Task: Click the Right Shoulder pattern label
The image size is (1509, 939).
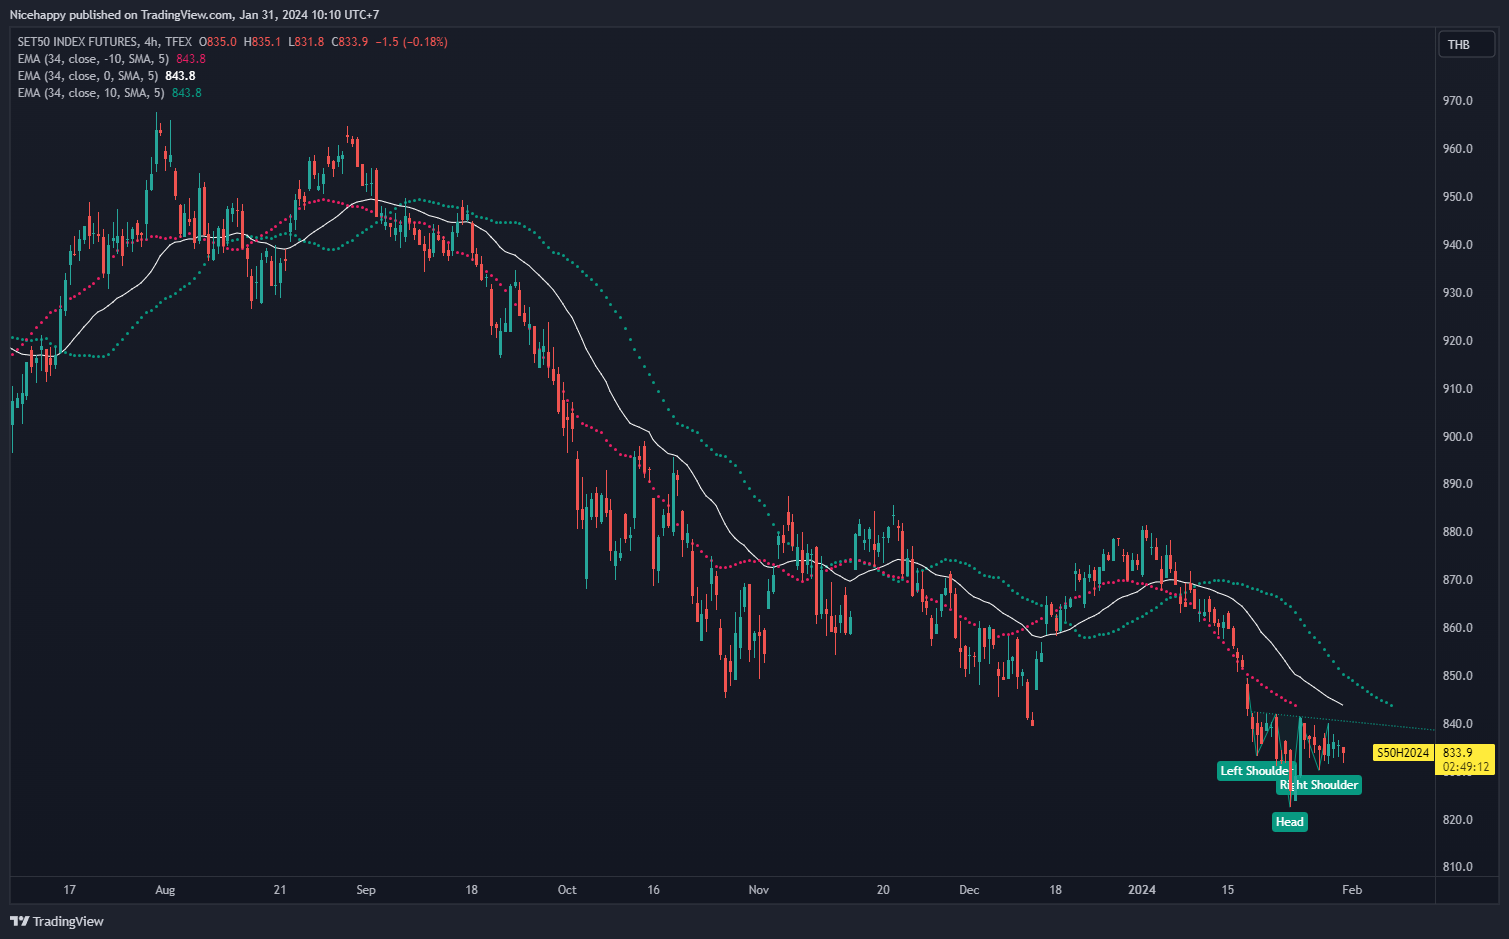Action: (1319, 785)
